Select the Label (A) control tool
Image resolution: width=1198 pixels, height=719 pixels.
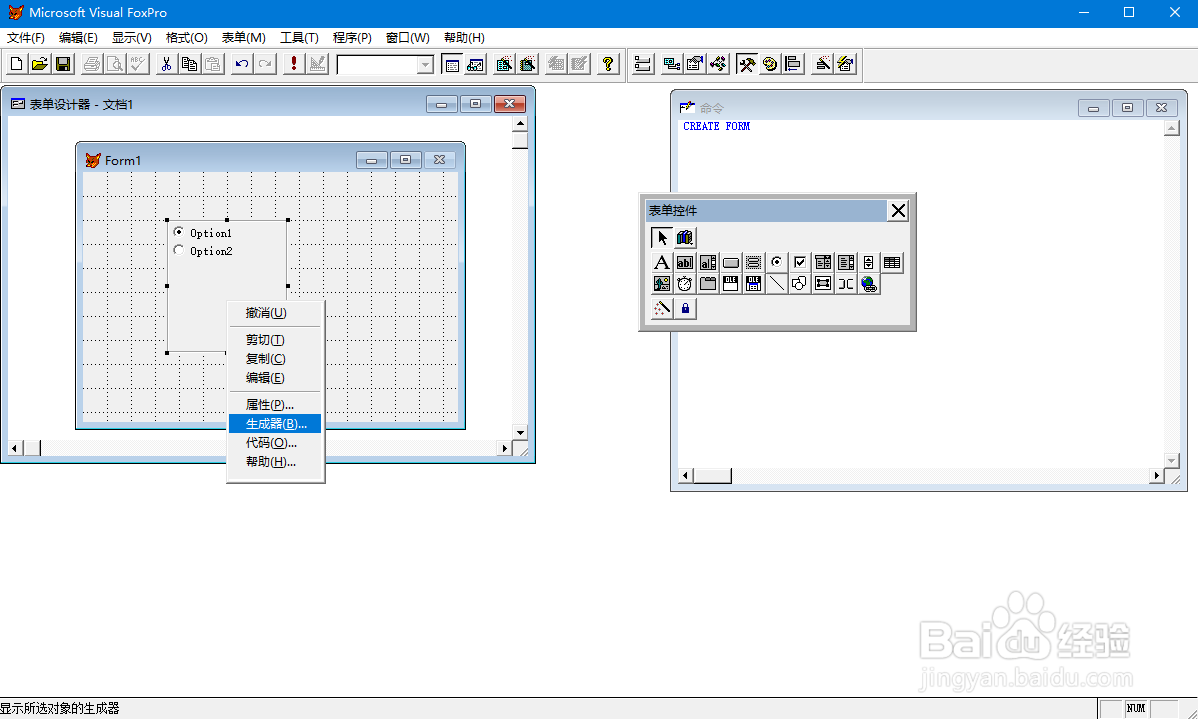(x=662, y=263)
